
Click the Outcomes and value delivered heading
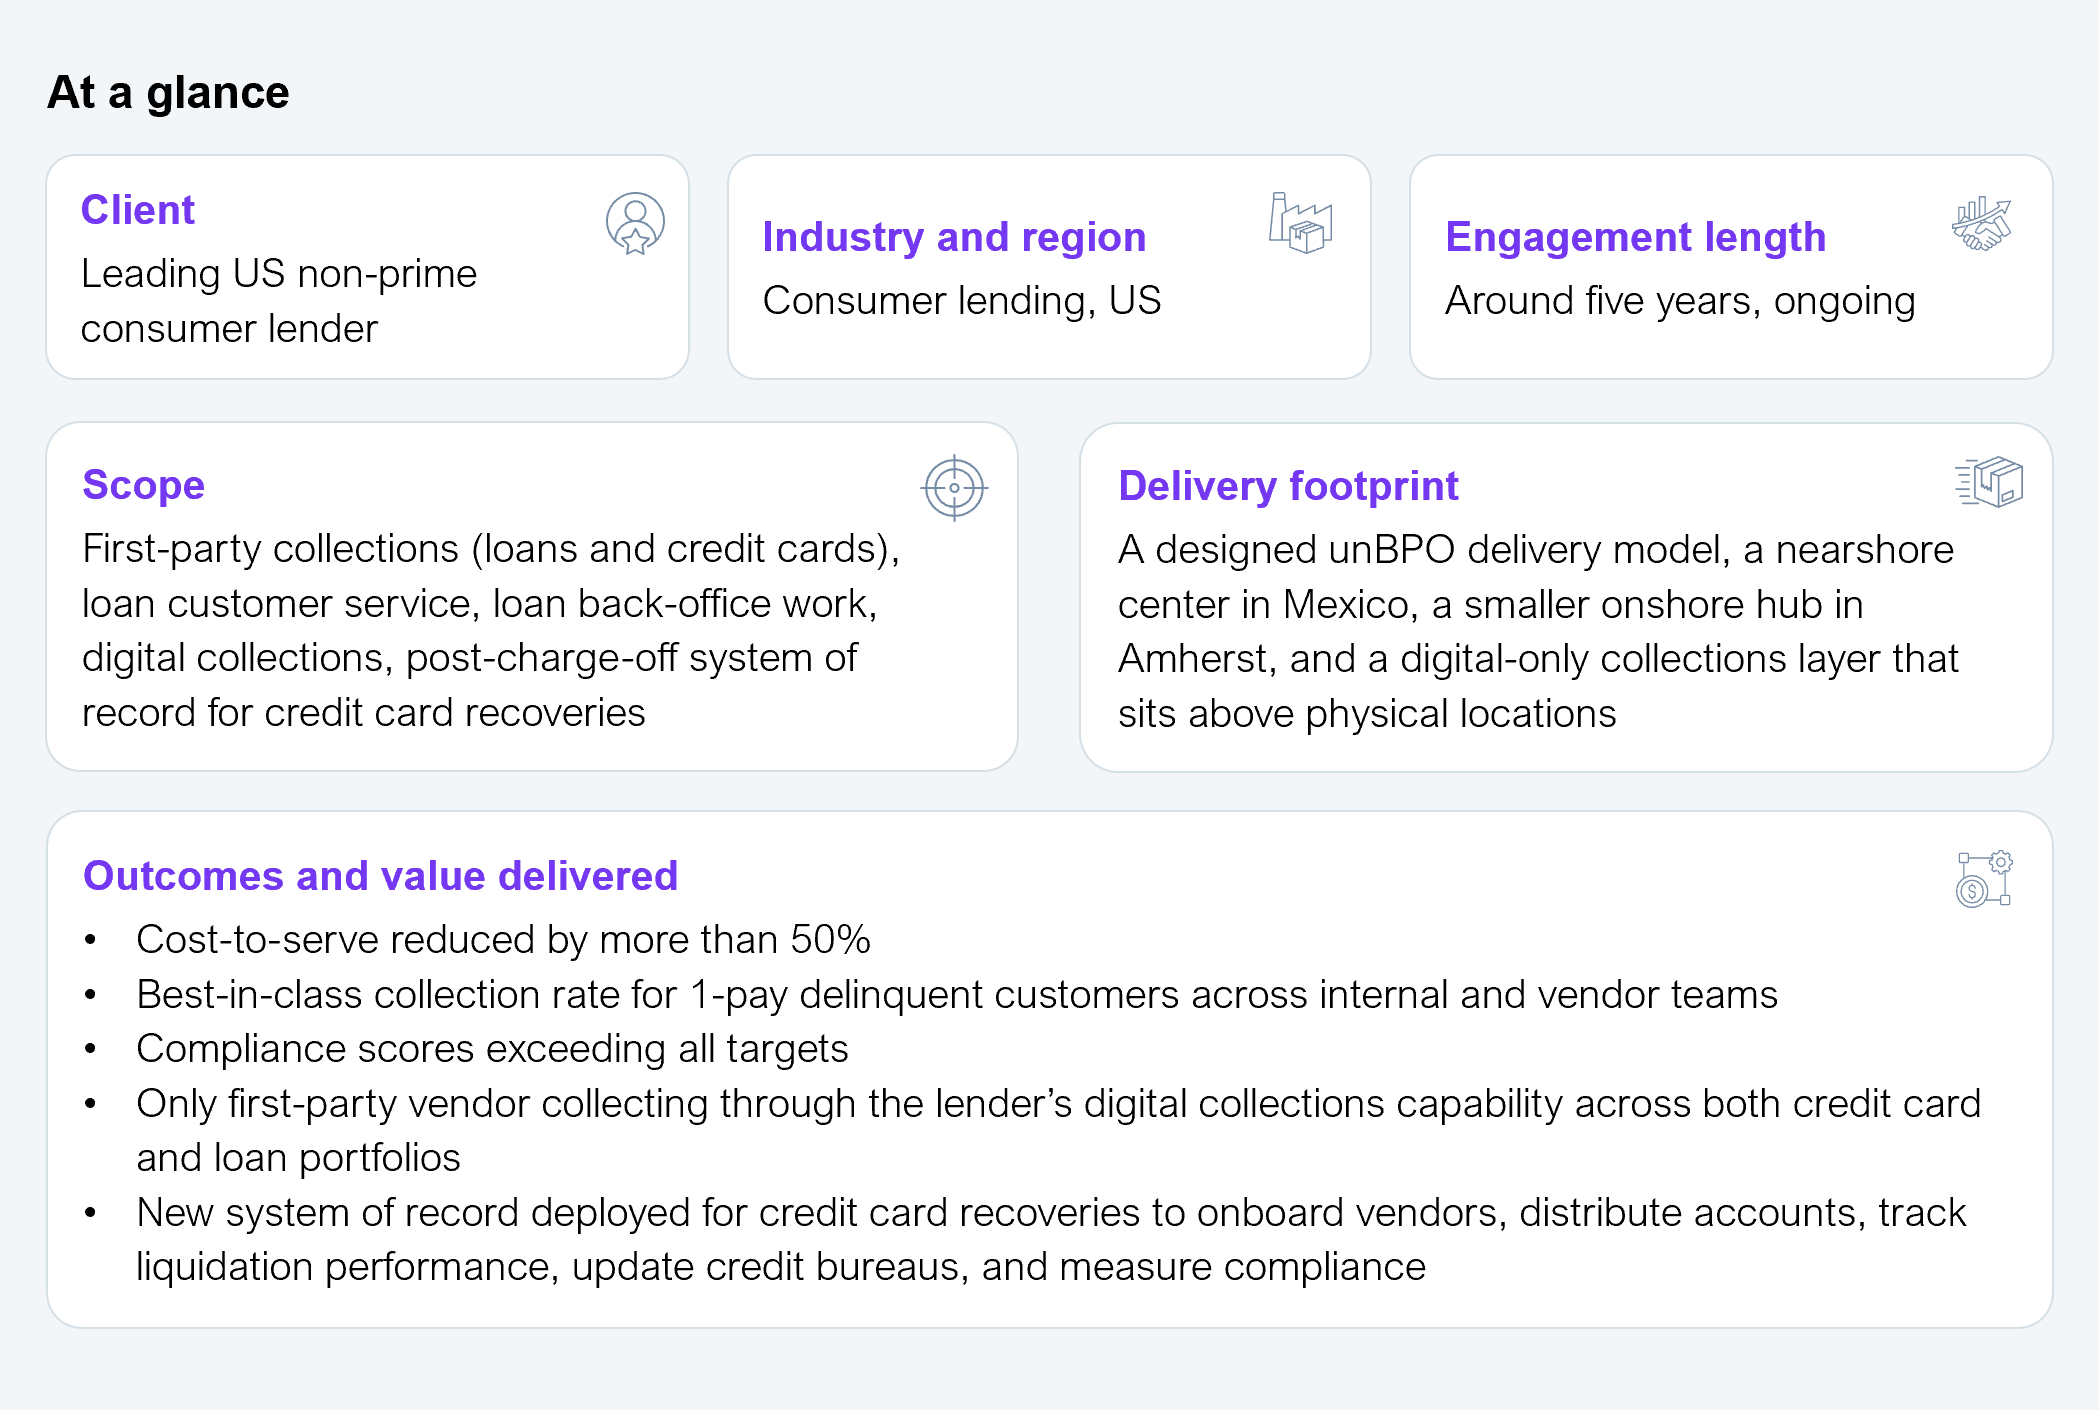380,876
